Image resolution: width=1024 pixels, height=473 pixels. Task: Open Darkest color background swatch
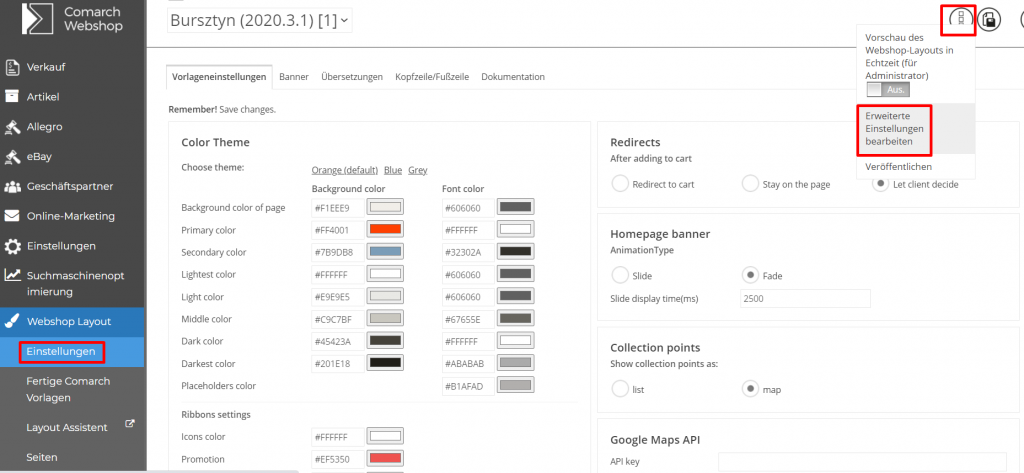pyautogui.click(x=385, y=363)
